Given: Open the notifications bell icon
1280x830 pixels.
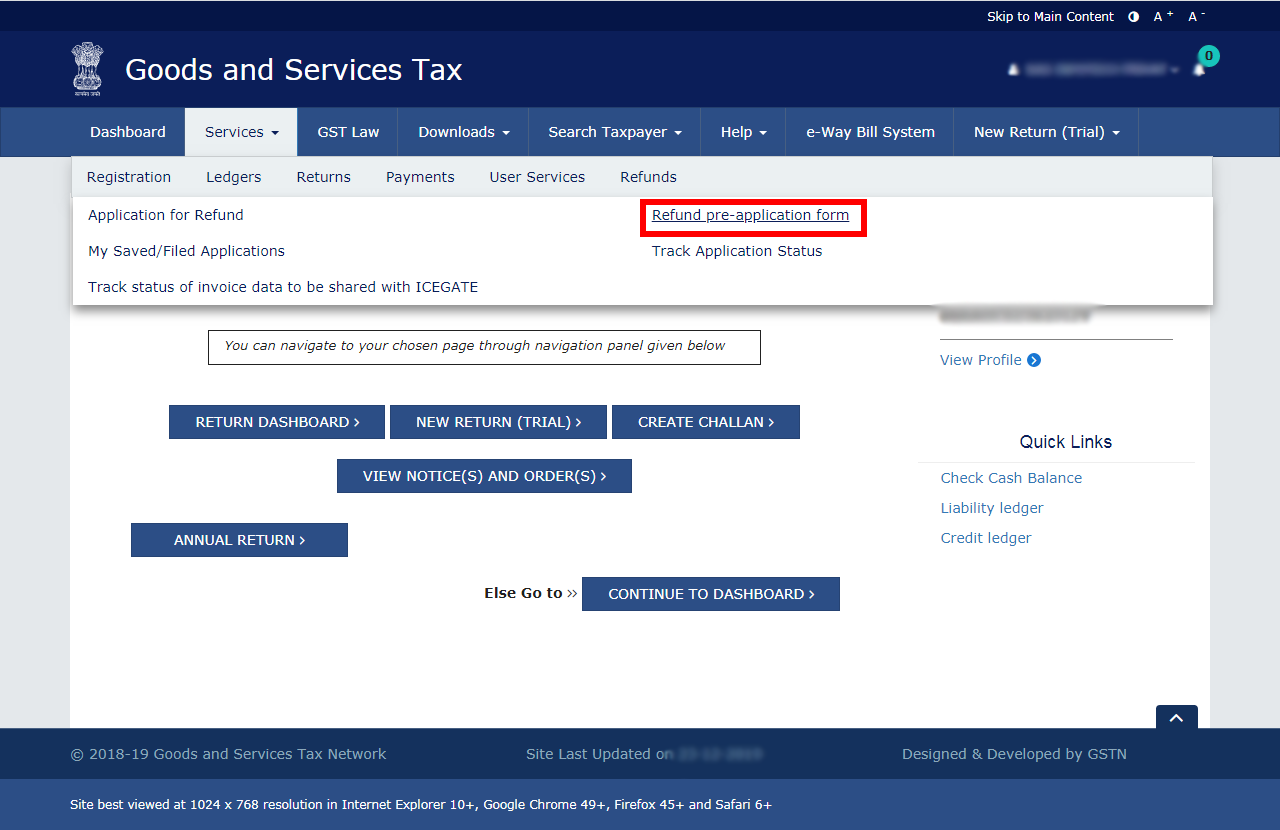Looking at the screenshot, I should (1199, 69).
